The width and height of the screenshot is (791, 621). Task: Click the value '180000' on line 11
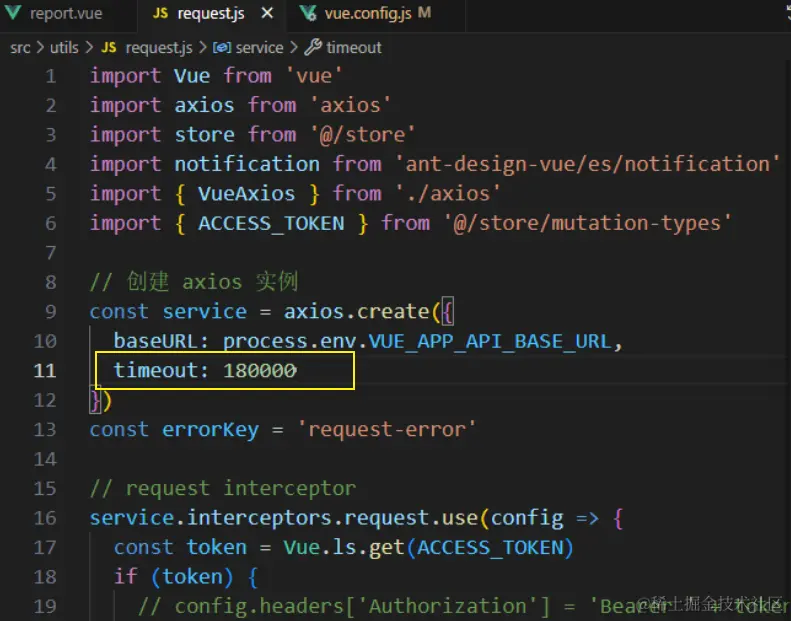260,371
